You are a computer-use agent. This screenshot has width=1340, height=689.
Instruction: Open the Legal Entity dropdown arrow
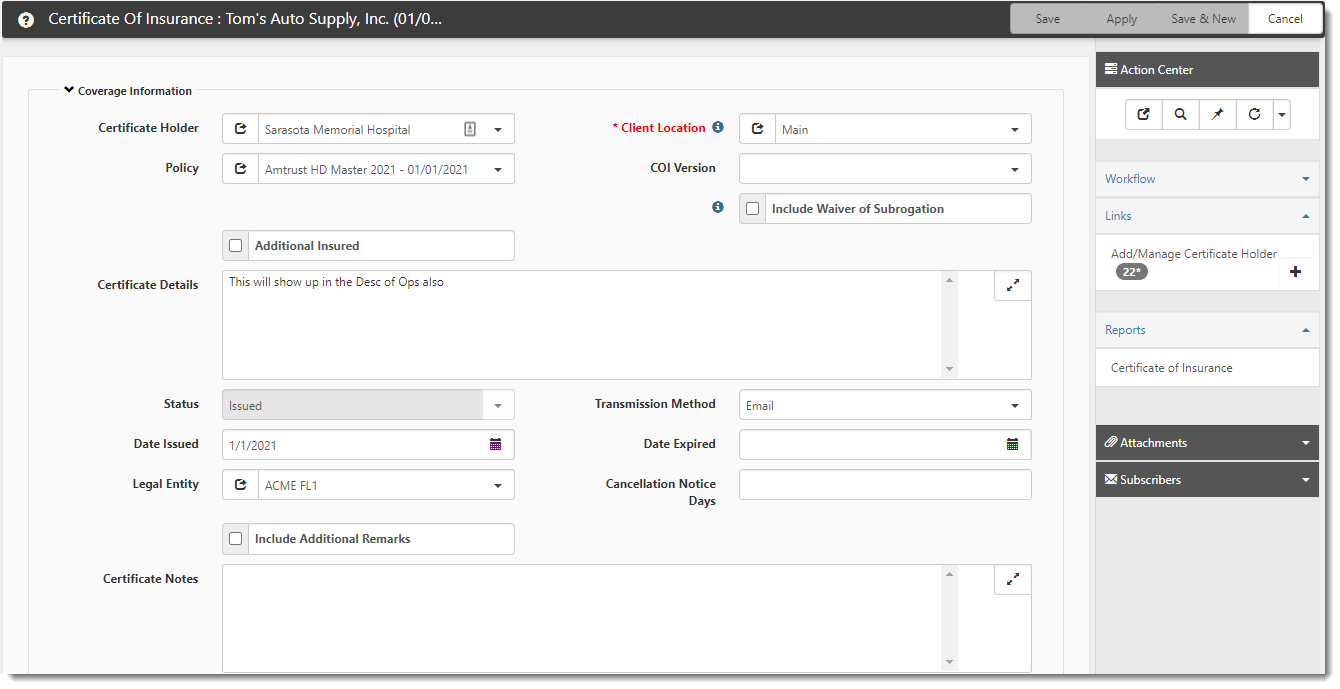(x=498, y=485)
